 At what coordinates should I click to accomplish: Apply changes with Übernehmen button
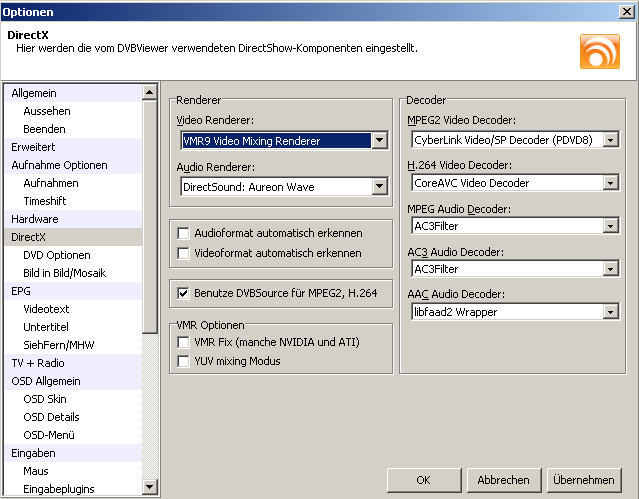(583, 480)
